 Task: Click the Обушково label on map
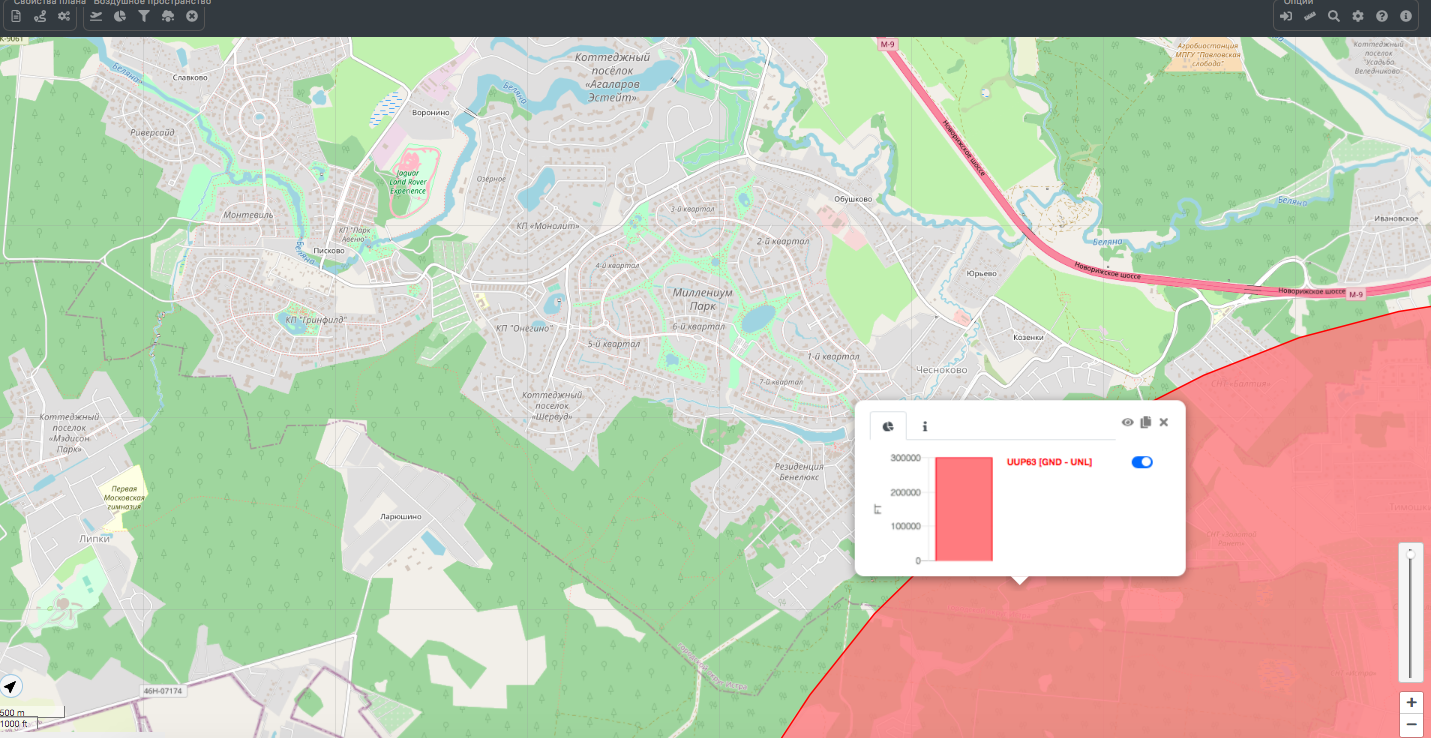pyautogui.click(x=853, y=198)
